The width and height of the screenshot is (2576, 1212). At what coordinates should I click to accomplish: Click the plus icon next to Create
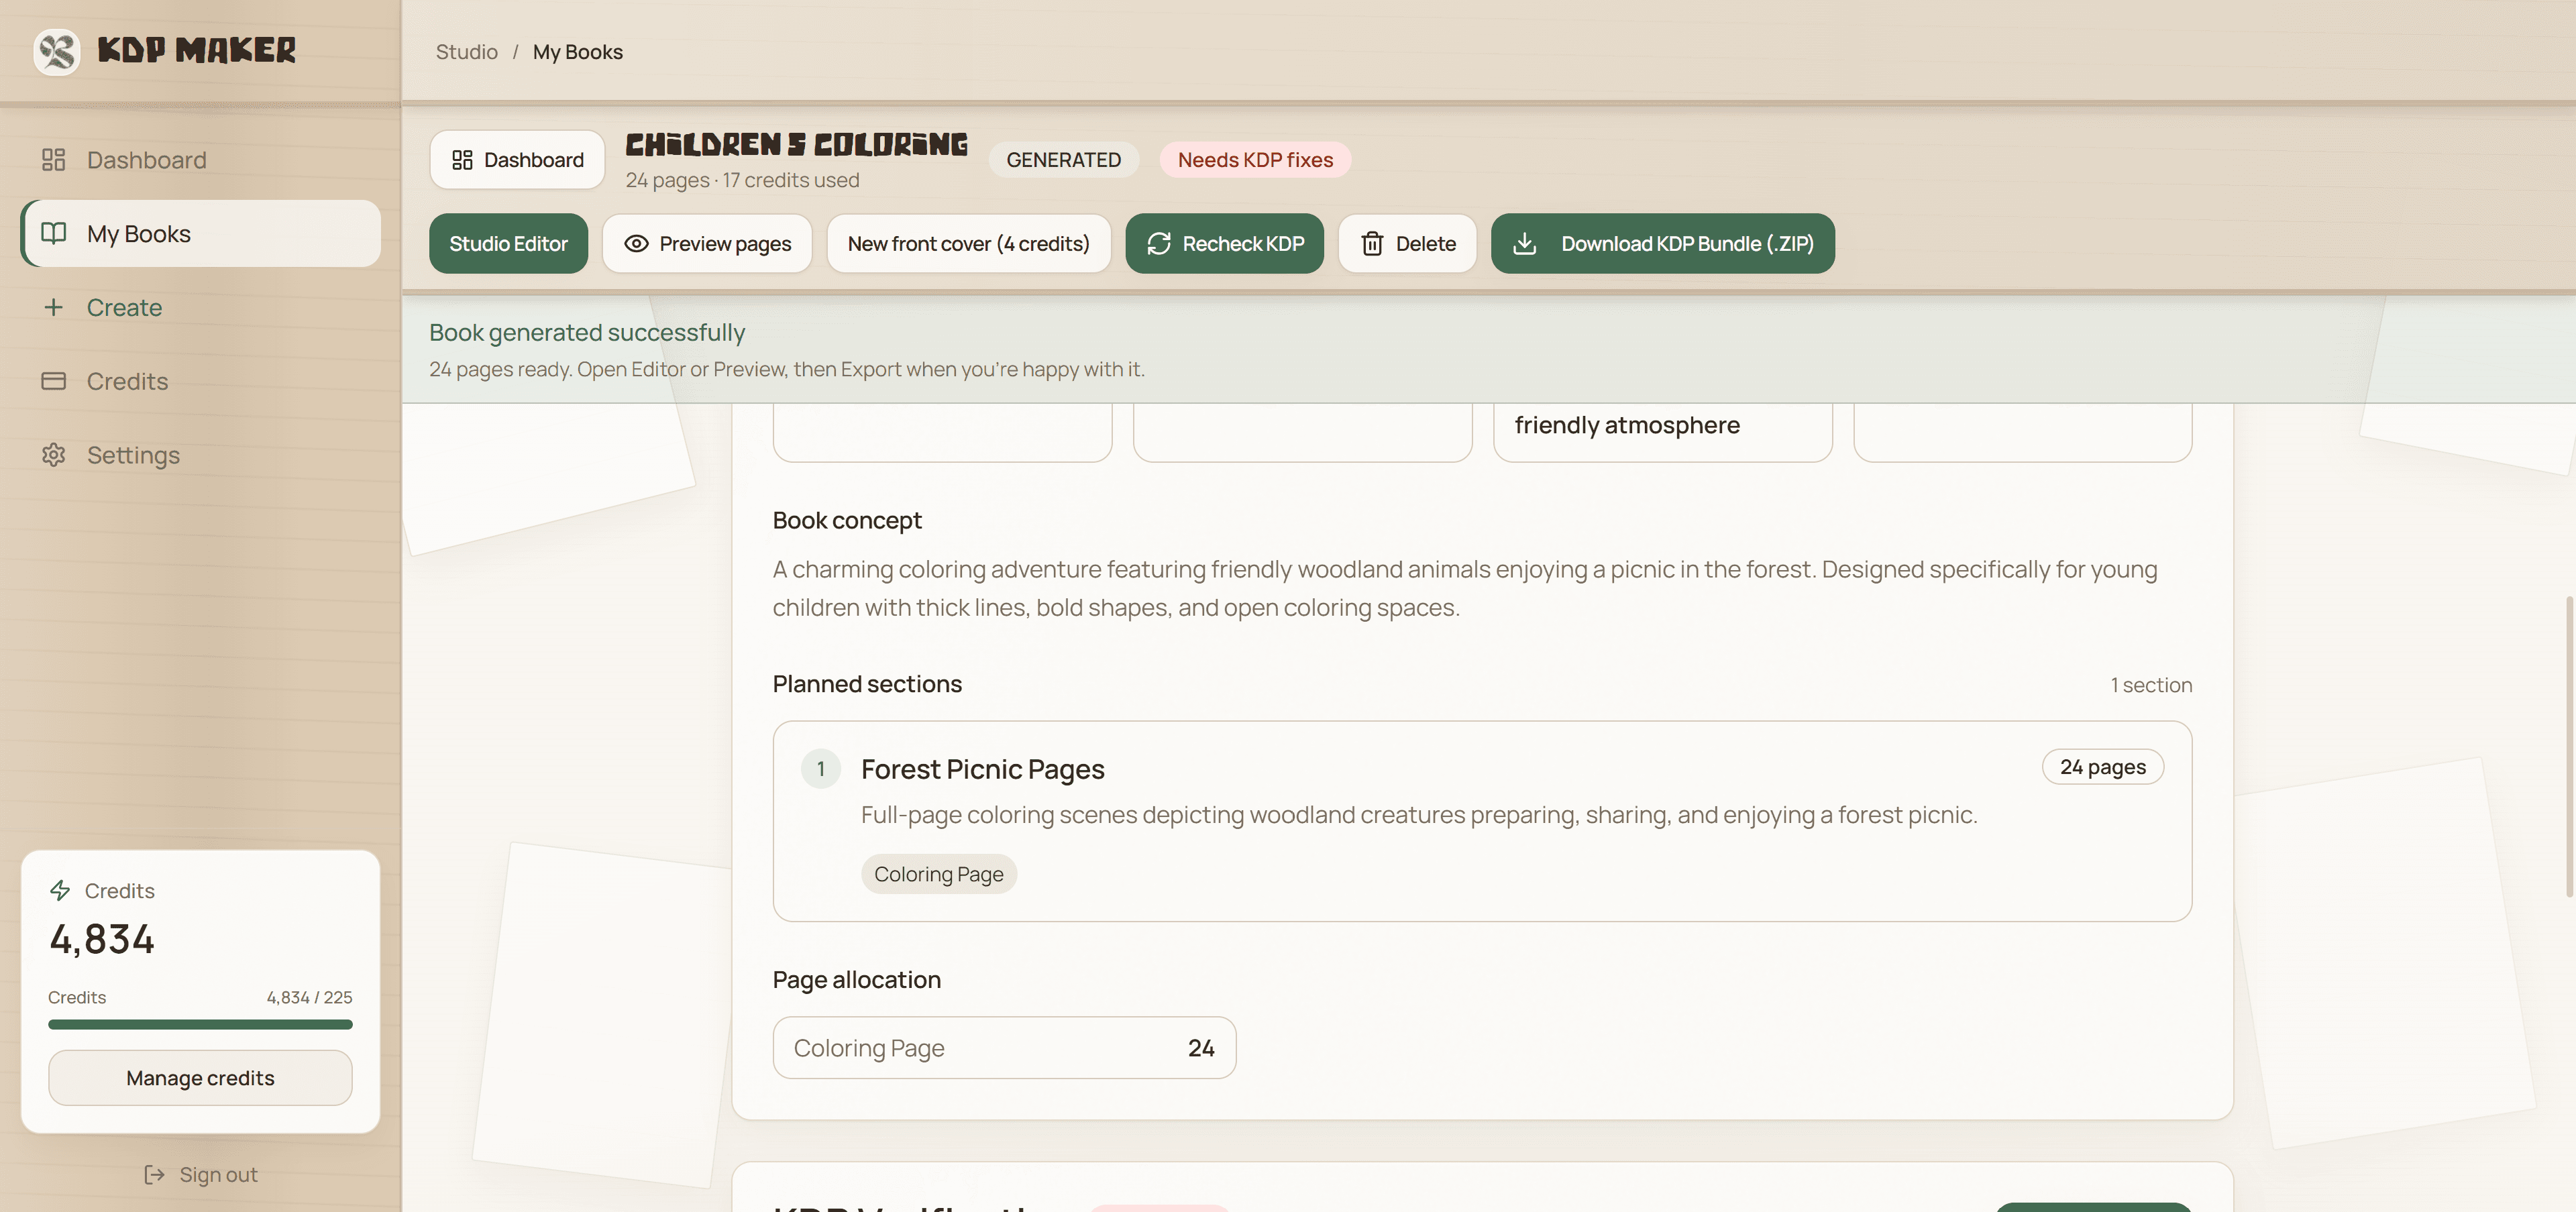click(54, 307)
